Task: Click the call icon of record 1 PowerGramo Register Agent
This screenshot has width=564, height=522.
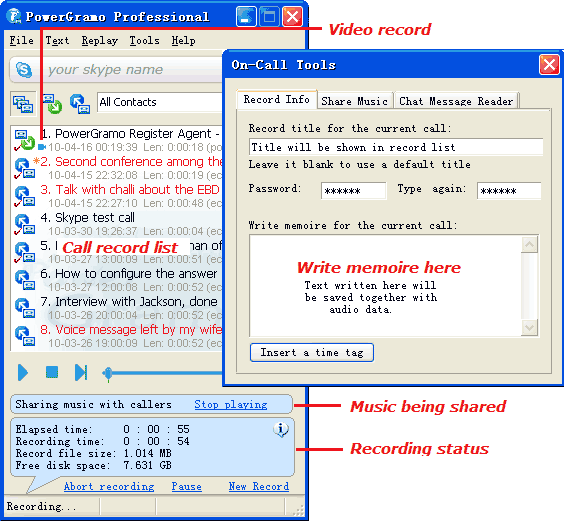Action: [x=24, y=140]
